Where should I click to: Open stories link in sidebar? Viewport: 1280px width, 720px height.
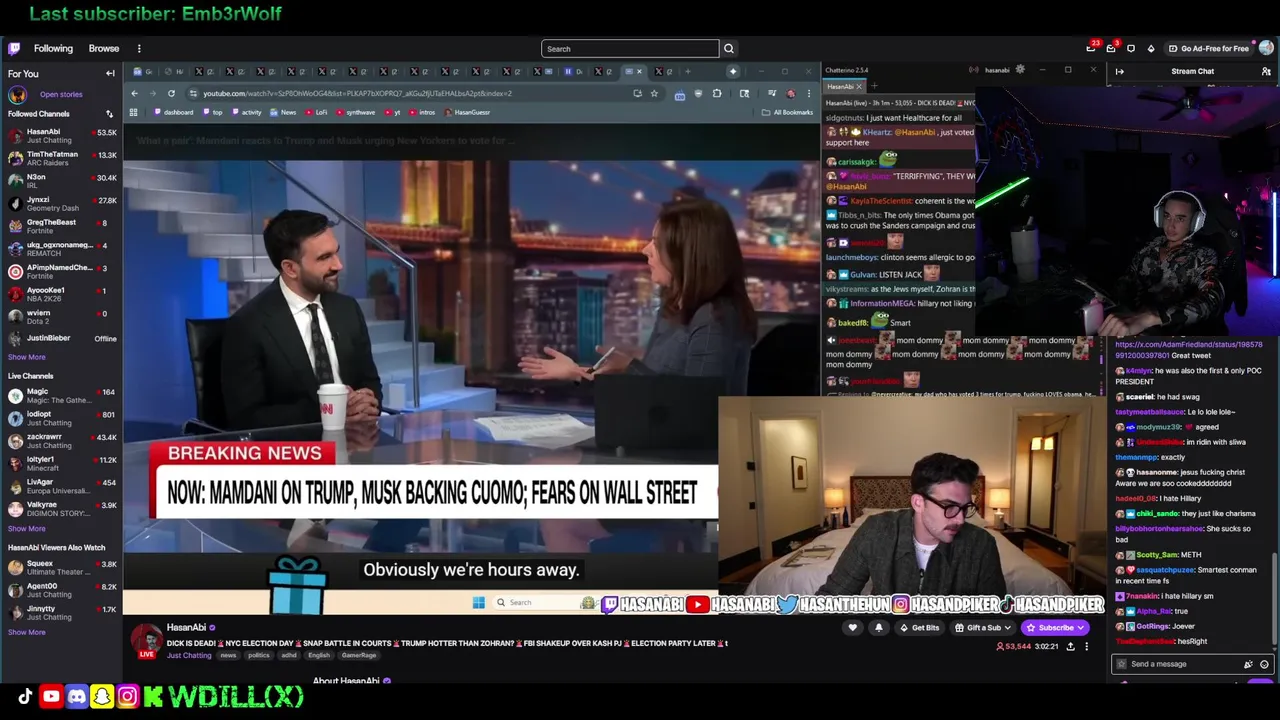point(61,94)
